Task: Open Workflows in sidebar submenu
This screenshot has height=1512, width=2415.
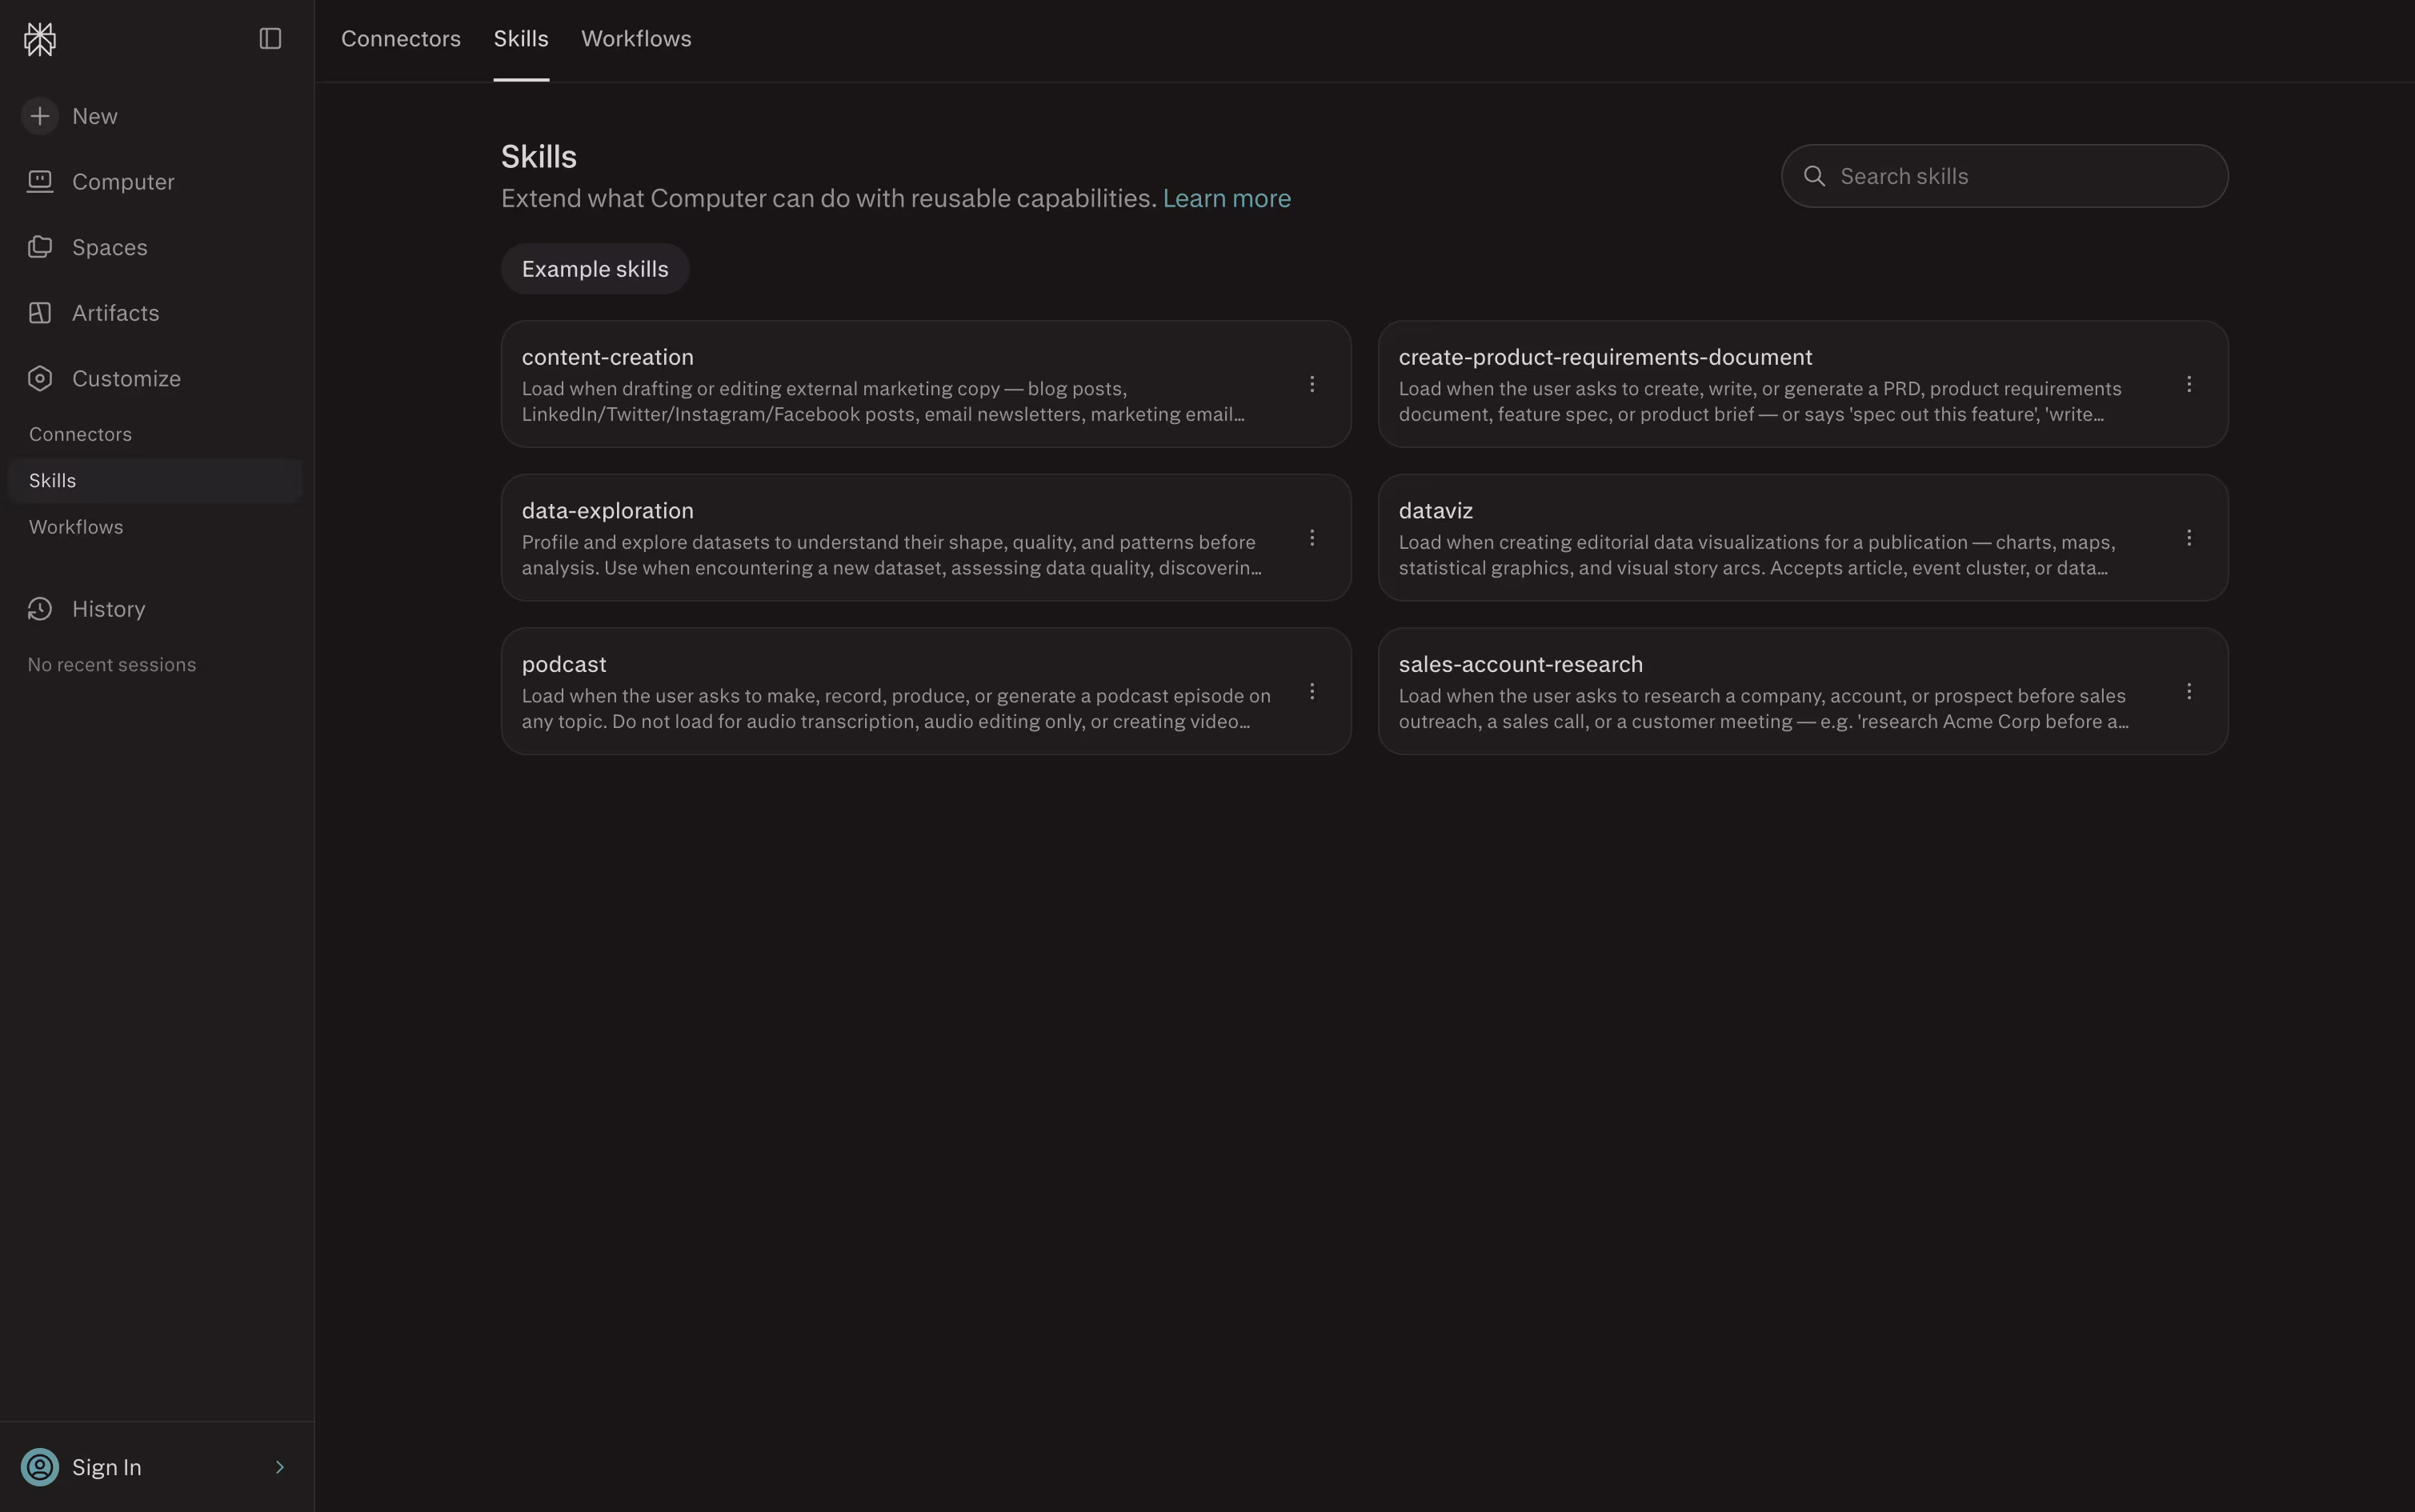Action: pyautogui.click(x=76, y=527)
